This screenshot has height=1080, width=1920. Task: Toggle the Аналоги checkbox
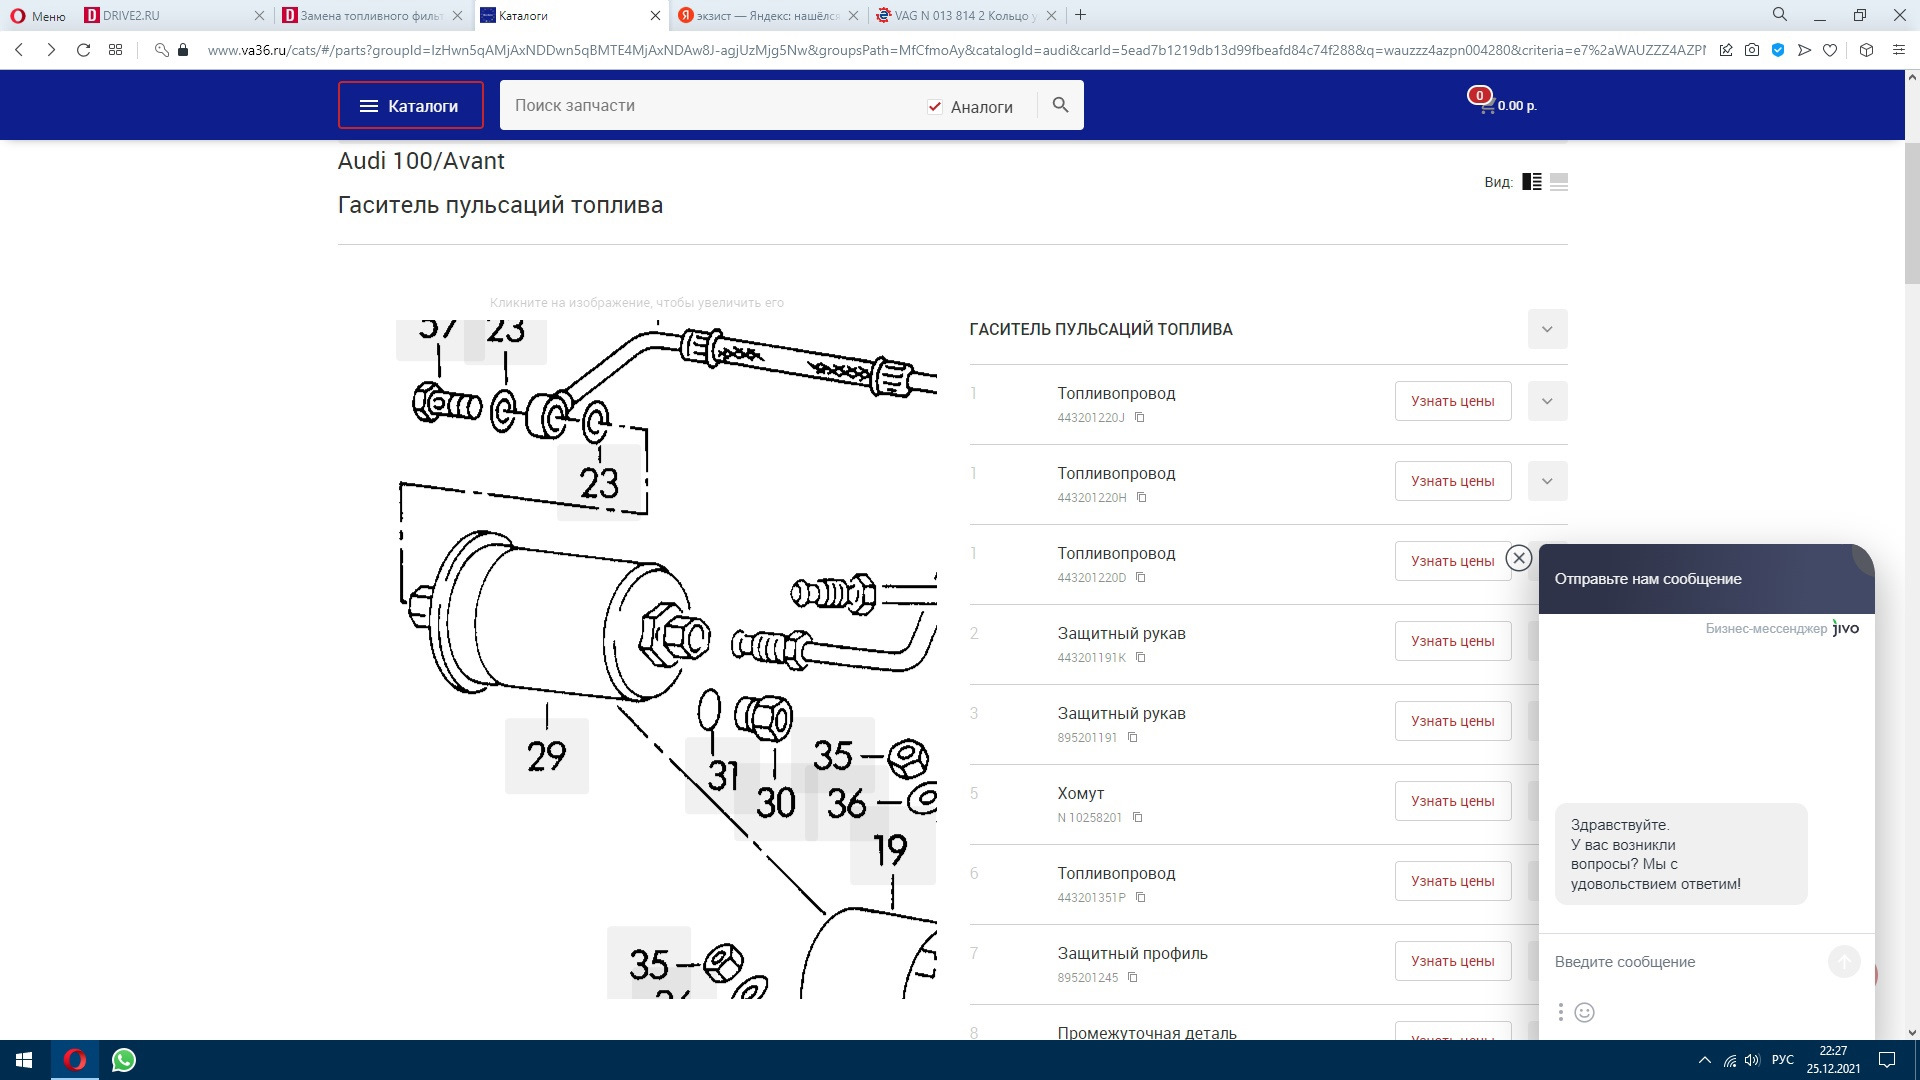click(x=934, y=107)
